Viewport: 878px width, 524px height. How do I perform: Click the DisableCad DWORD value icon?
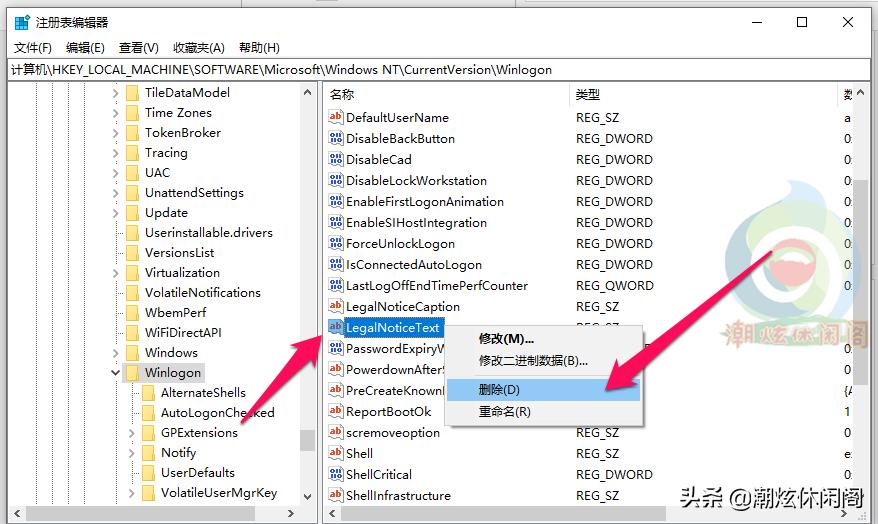pyautogui.click(x=336, y=160)
